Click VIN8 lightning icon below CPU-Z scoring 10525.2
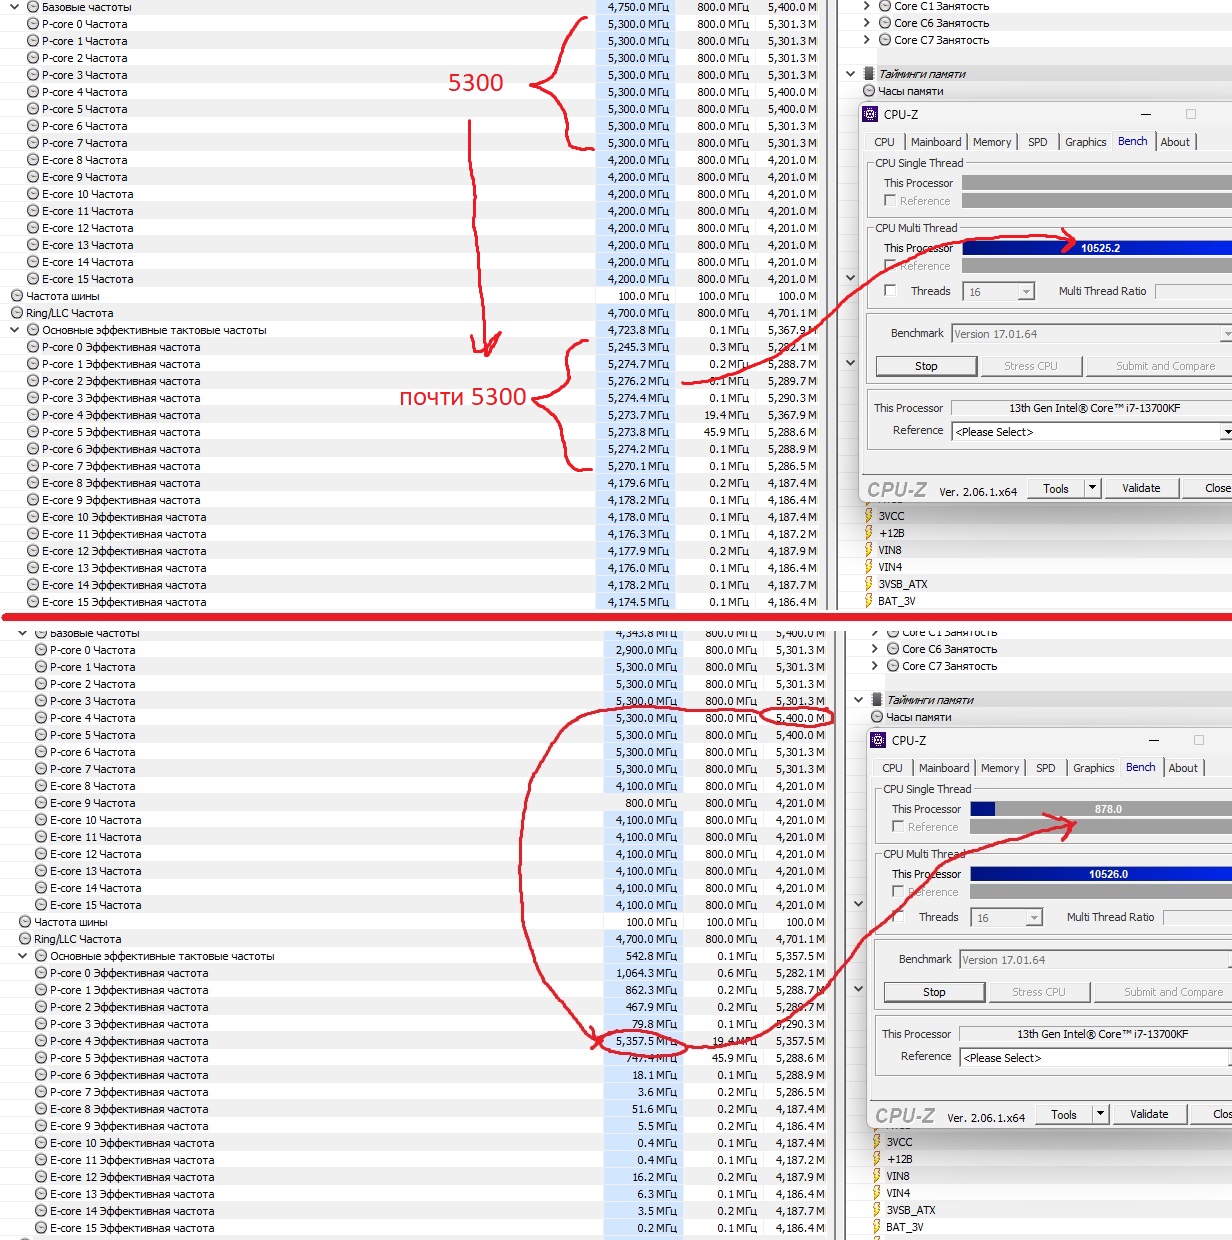1232x1240 pixels. 869,550
